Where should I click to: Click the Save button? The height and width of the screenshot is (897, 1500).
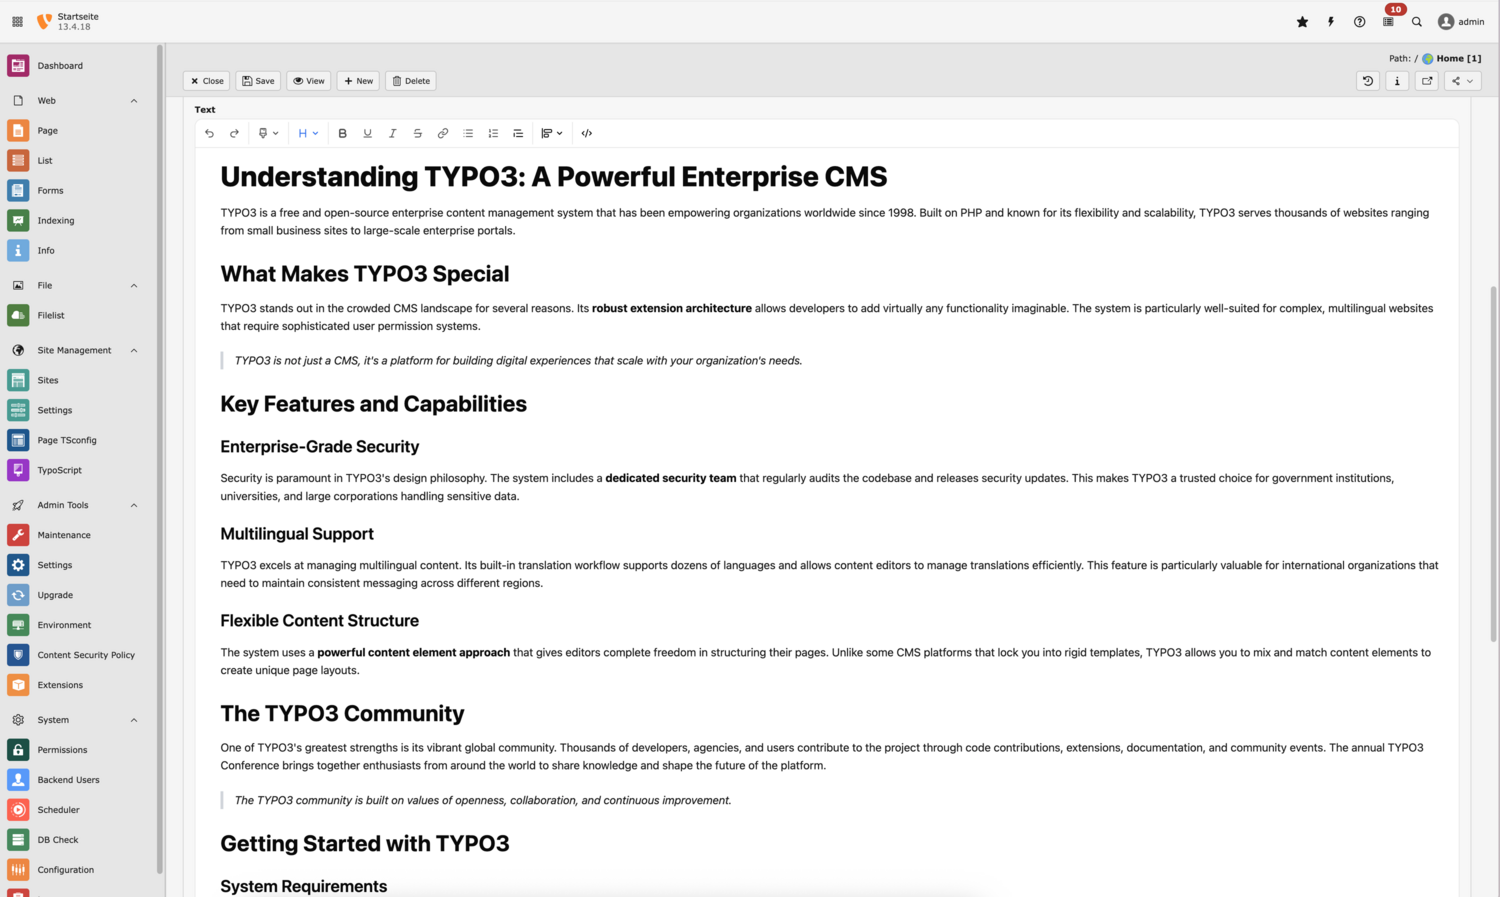(258, 81)
